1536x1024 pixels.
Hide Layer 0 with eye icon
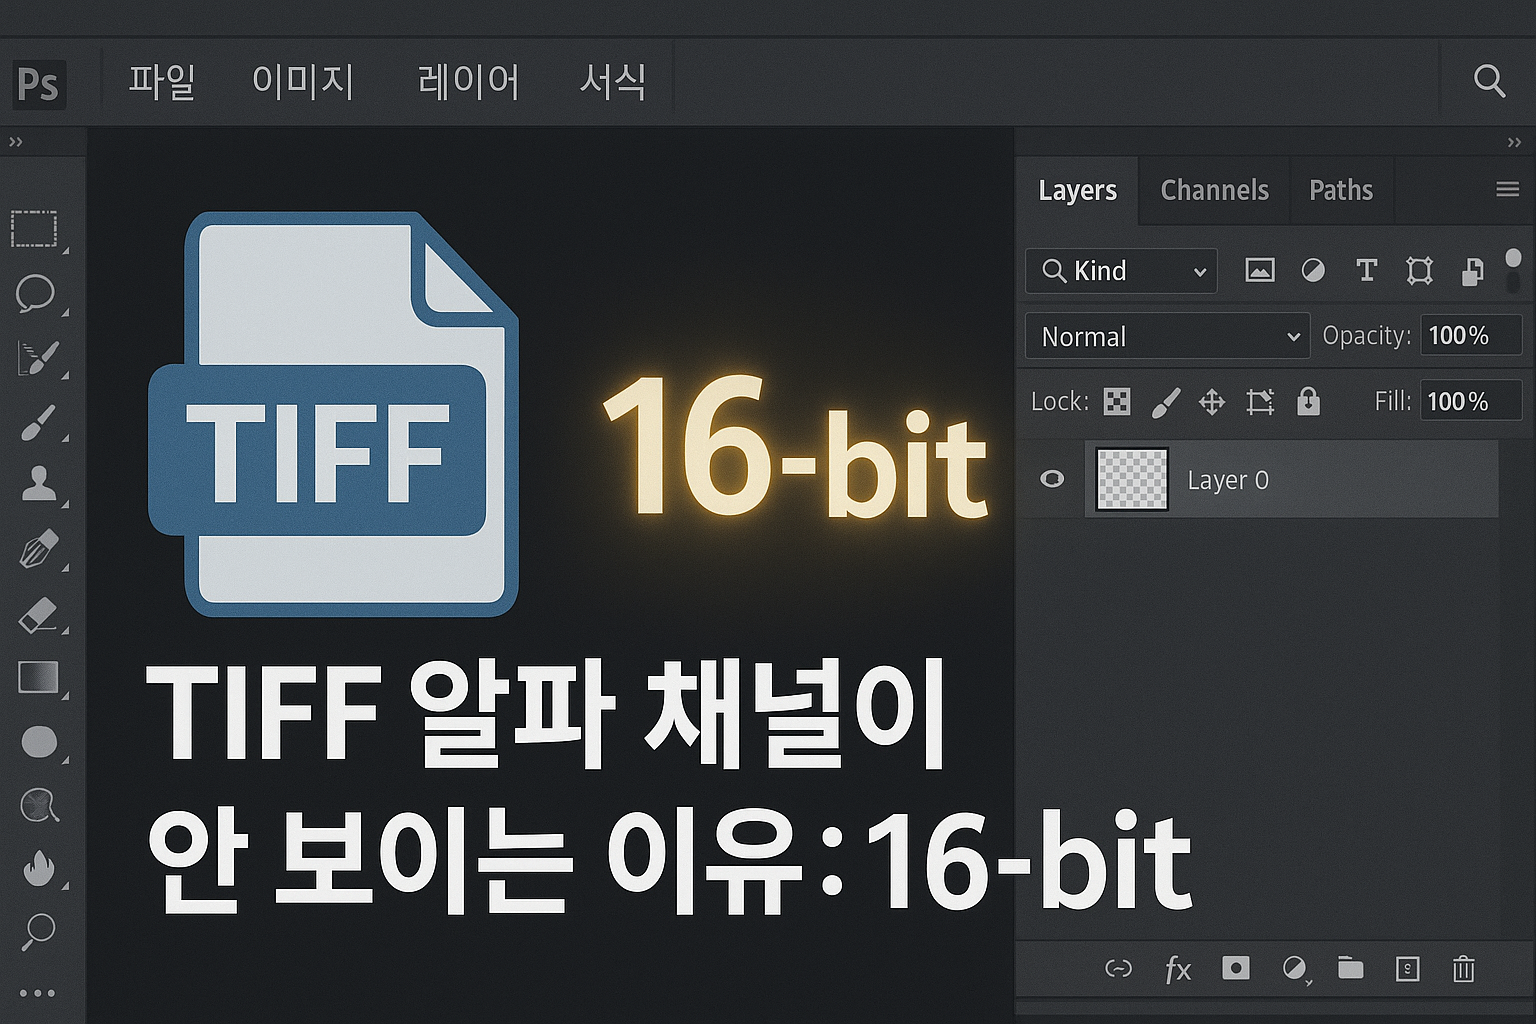click(x=1052, y=479)
